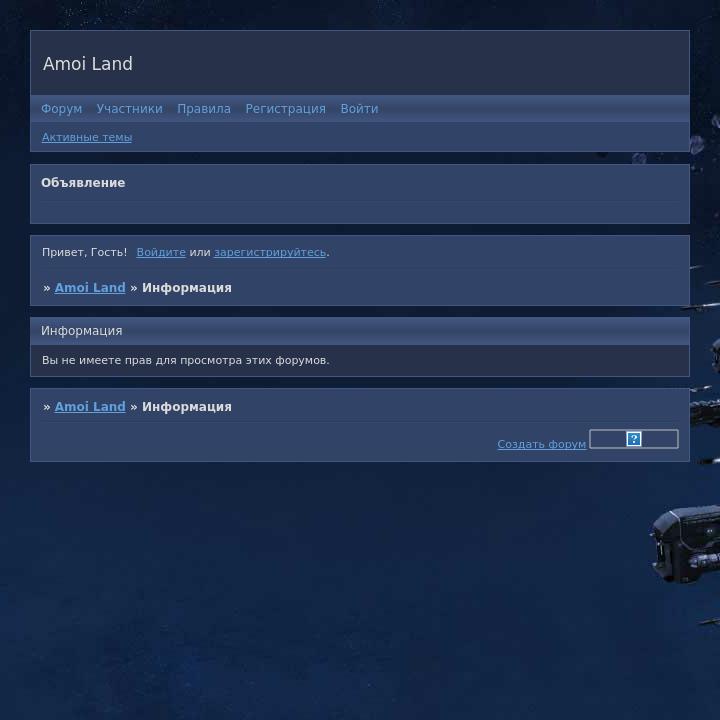Open the Правила page
This screenshot has width=720, height=720.
point(204,109)
